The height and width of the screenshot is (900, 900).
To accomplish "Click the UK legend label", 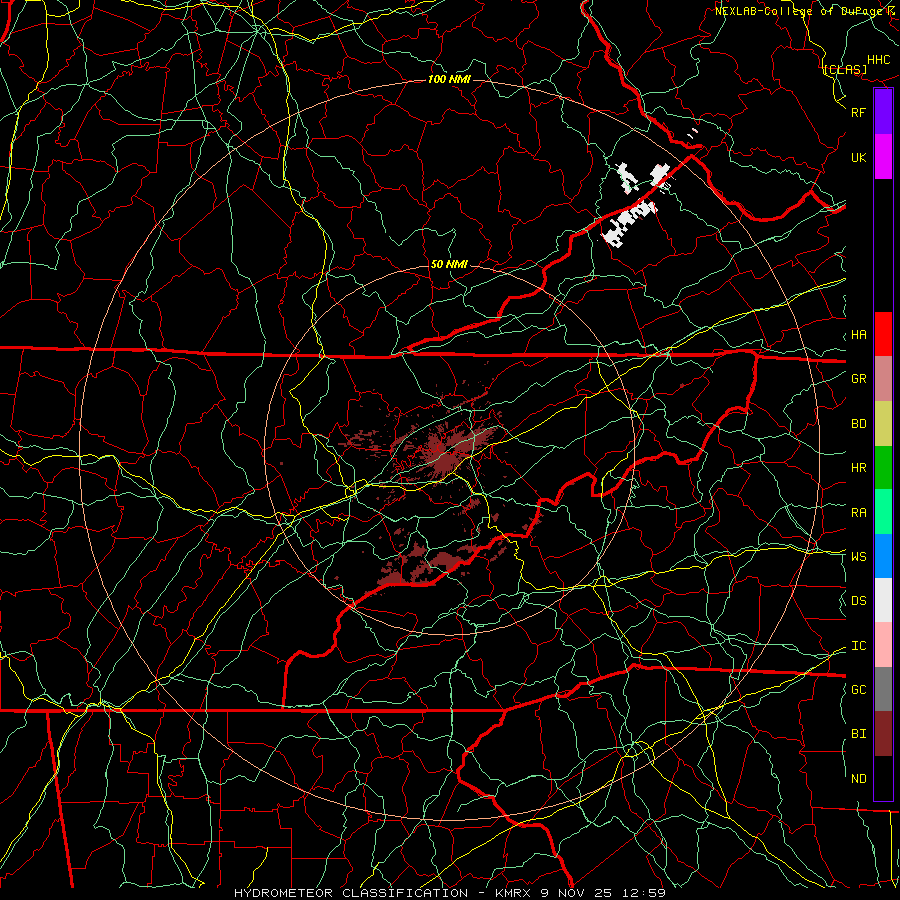I will 859,157.
